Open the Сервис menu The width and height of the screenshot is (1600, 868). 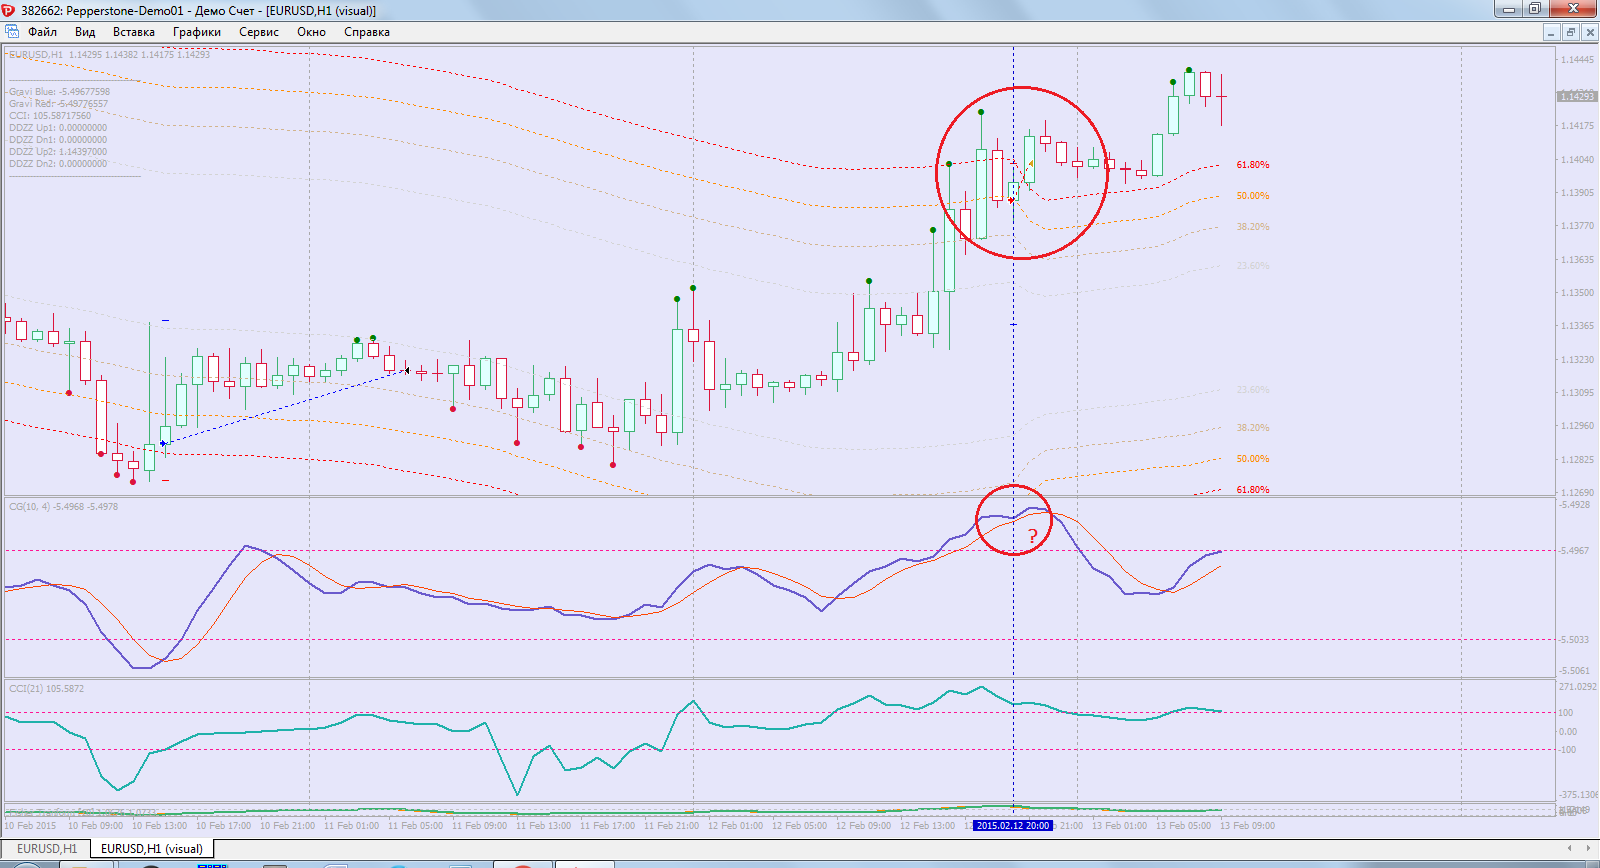click(x=259, y=32)
